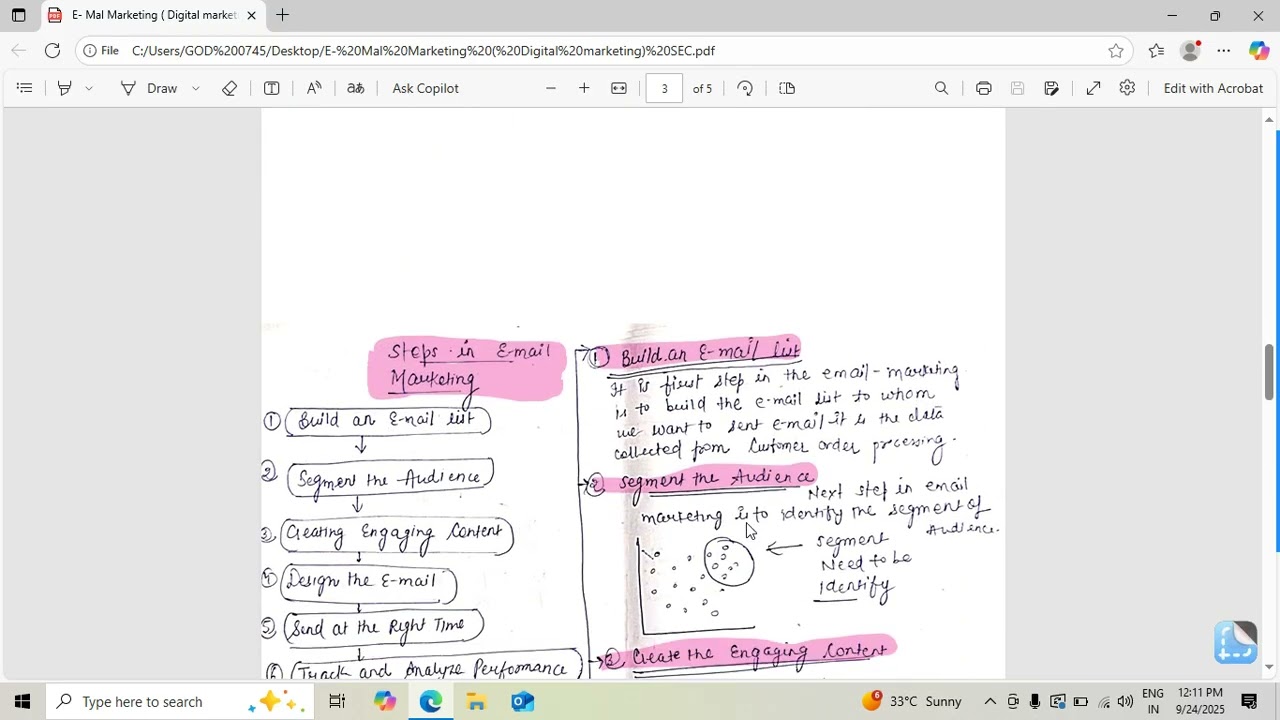Open the browser profile menu
This screenshot has height=720, width=1280.
click(x=1190, y=51)
